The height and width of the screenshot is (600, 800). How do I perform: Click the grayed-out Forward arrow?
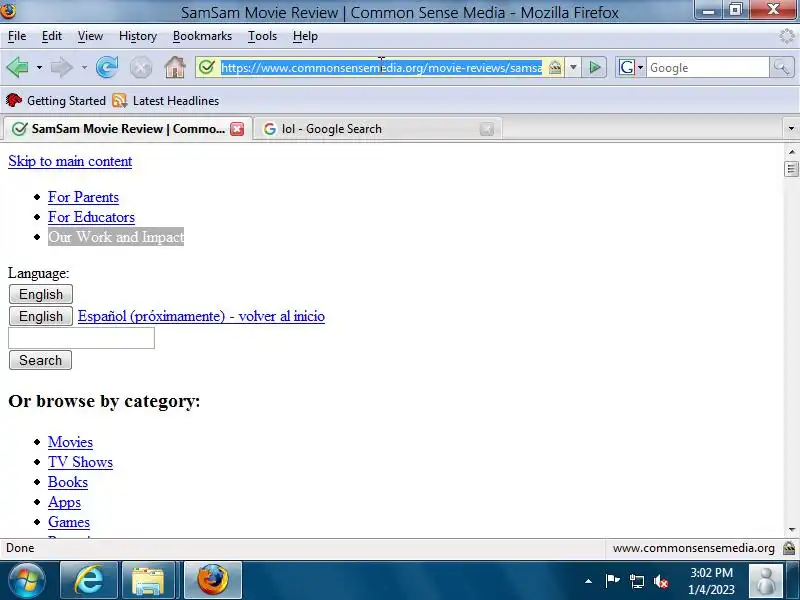pos(62,67)
